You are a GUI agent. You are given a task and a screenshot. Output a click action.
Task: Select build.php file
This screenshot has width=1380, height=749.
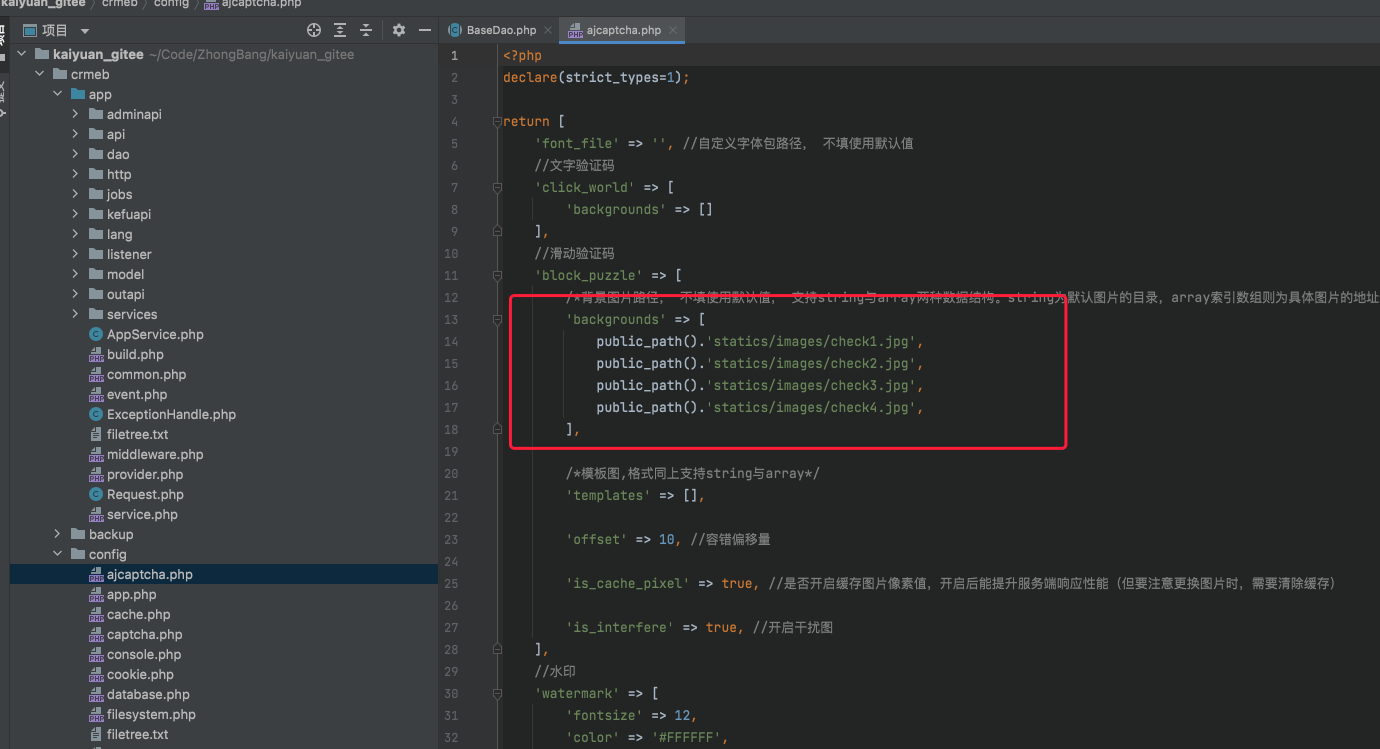[x=135, y=354]
